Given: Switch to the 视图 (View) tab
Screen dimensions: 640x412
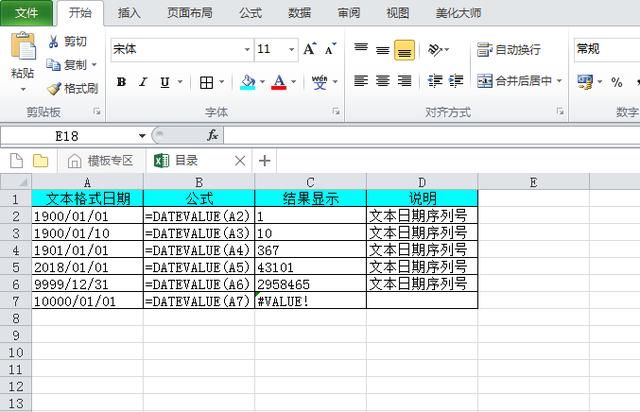Looking at the screenshot, I should click(x=398, y=13).
